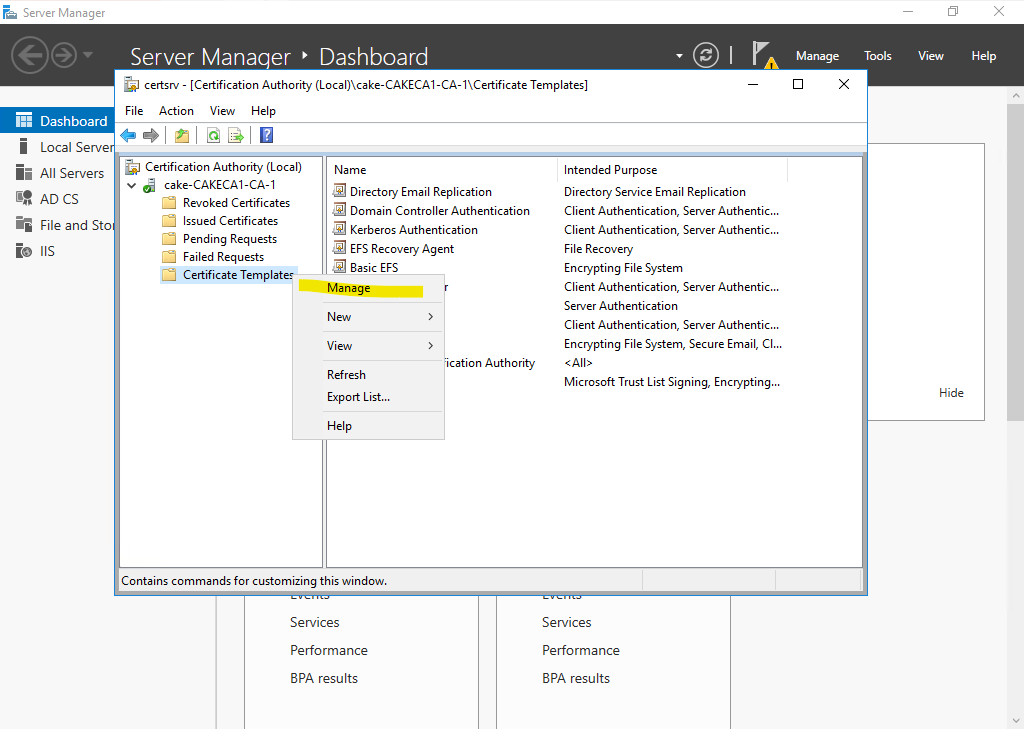
Task: Click Server Manager forward navigation arrow
Action: [64, 55]
